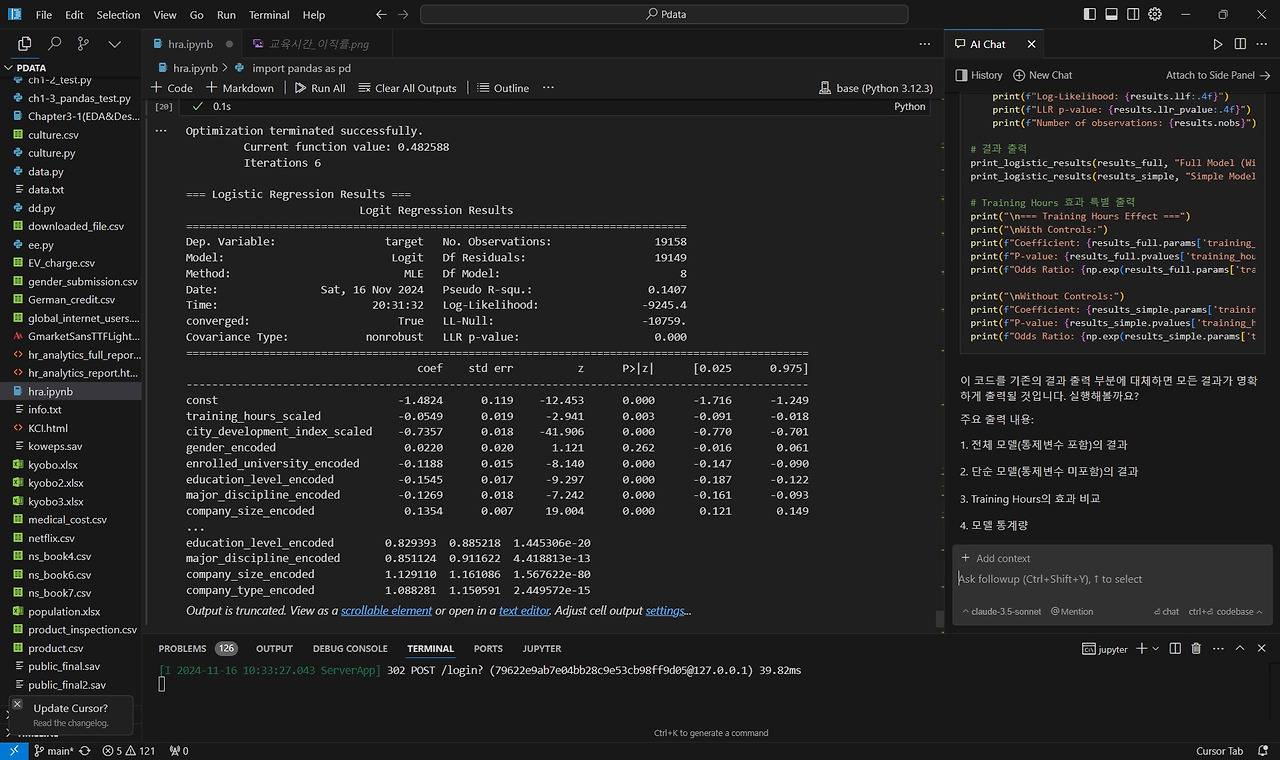The width and height of the screenshot is (1280, 760).
Task: Open the settings gear in title bar
Action: tap(1155, 15)
